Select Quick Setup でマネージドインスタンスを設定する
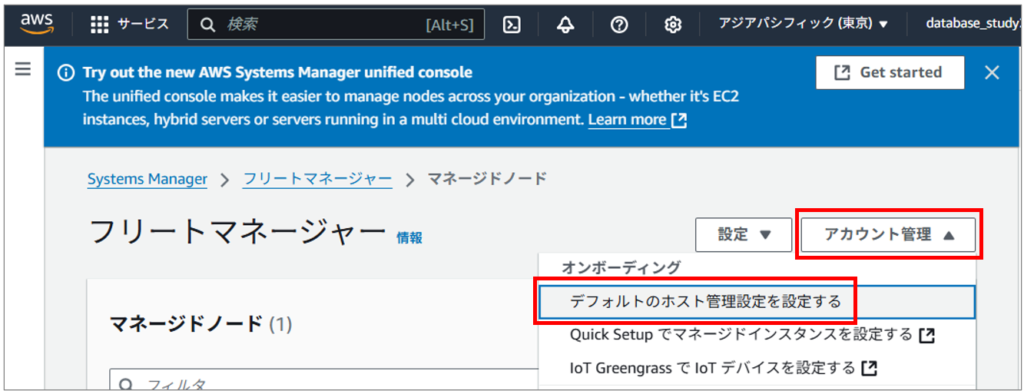Viewport: 1024px width, 391px height. pyautogui.click(x=752, y=335)
